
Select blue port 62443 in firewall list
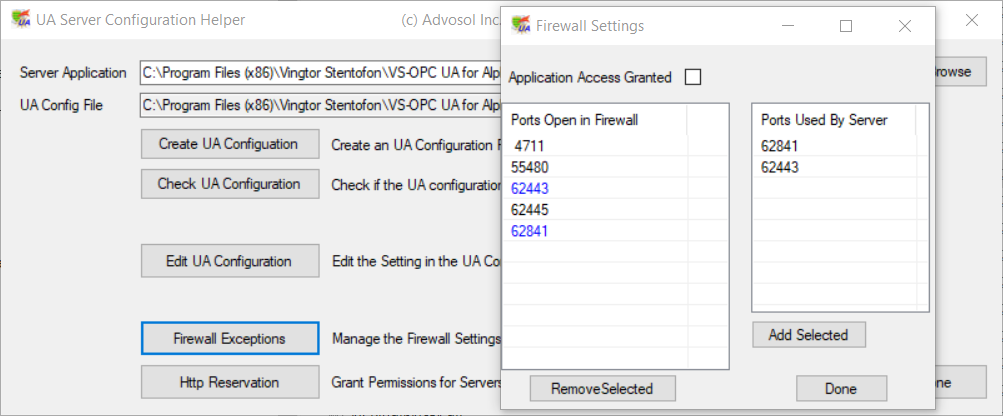530,188
